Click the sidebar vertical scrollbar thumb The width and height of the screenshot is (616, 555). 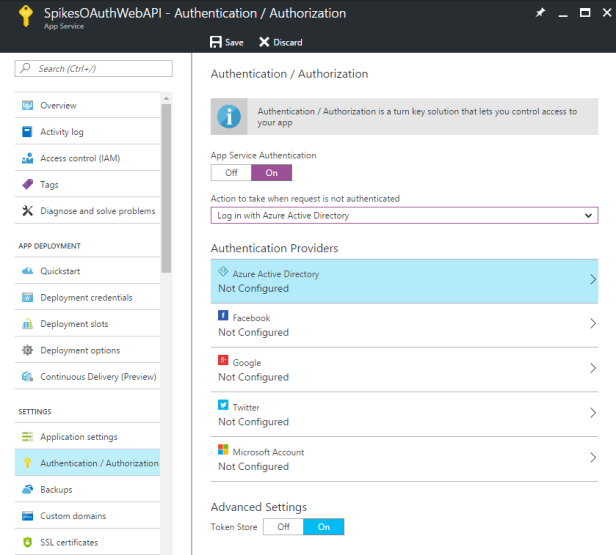pos(166,188)
